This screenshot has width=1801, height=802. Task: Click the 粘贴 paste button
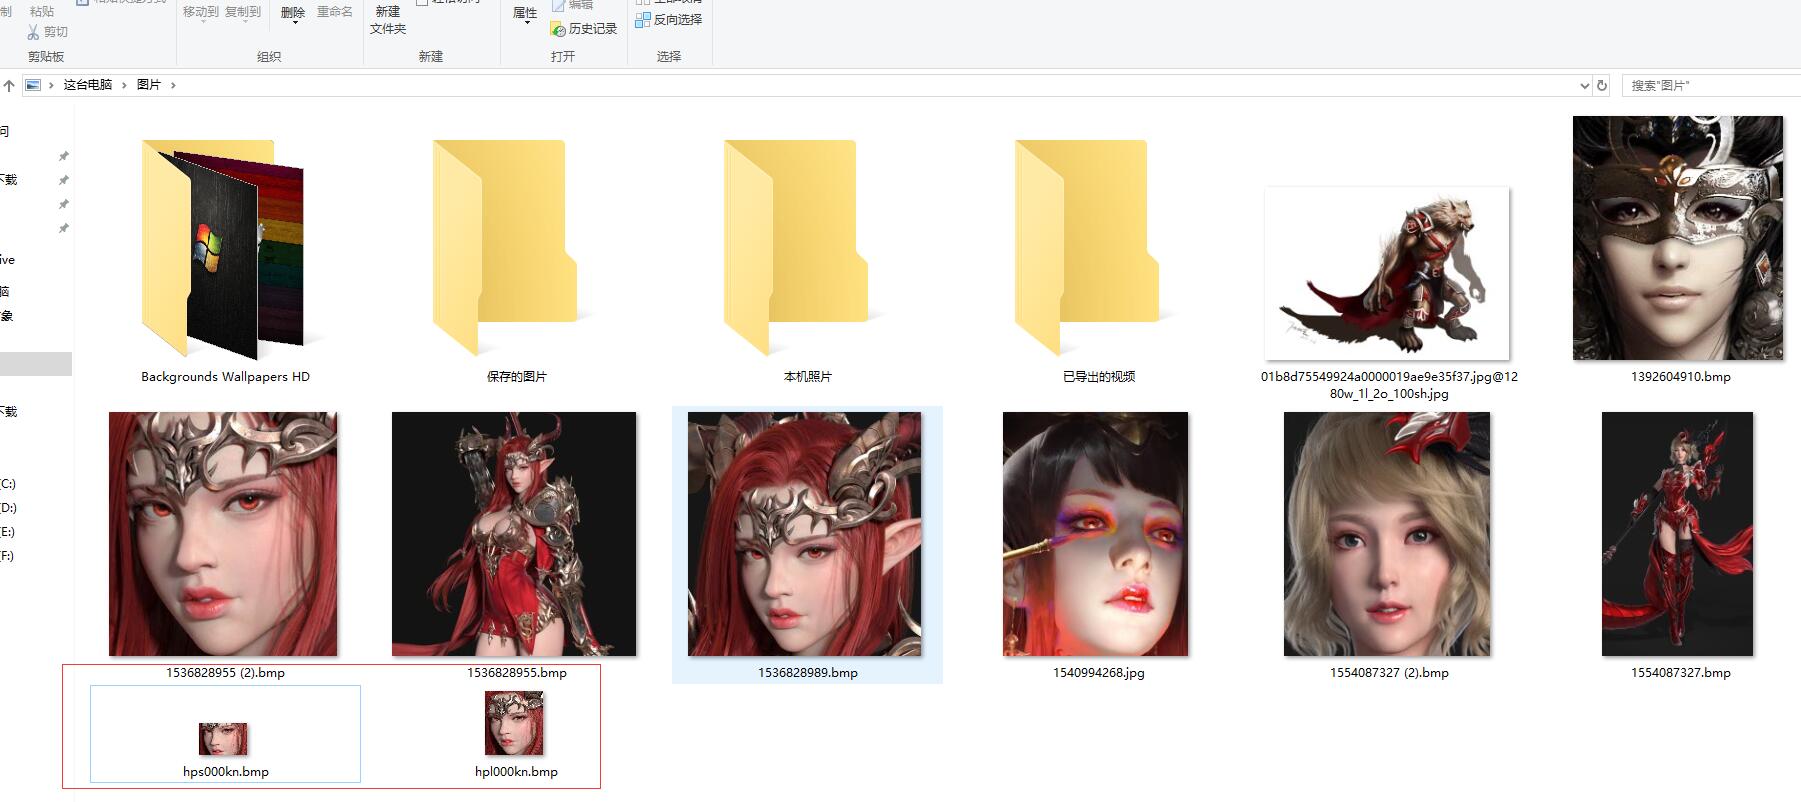pos(42,11)
